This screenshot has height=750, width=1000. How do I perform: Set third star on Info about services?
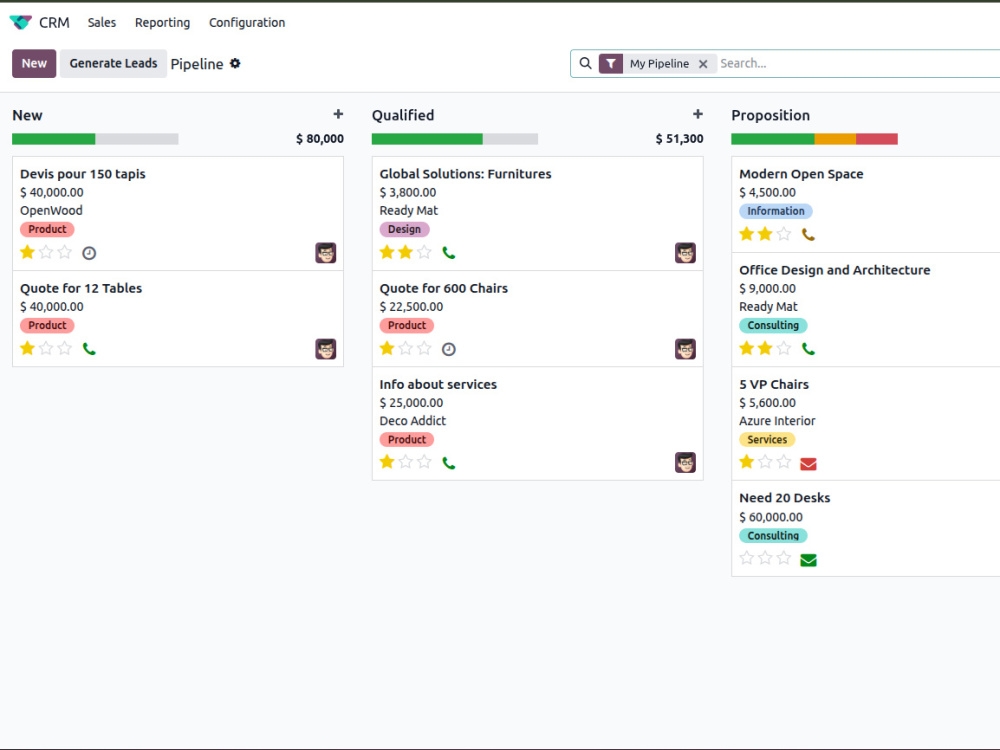[x=424, y=462]
